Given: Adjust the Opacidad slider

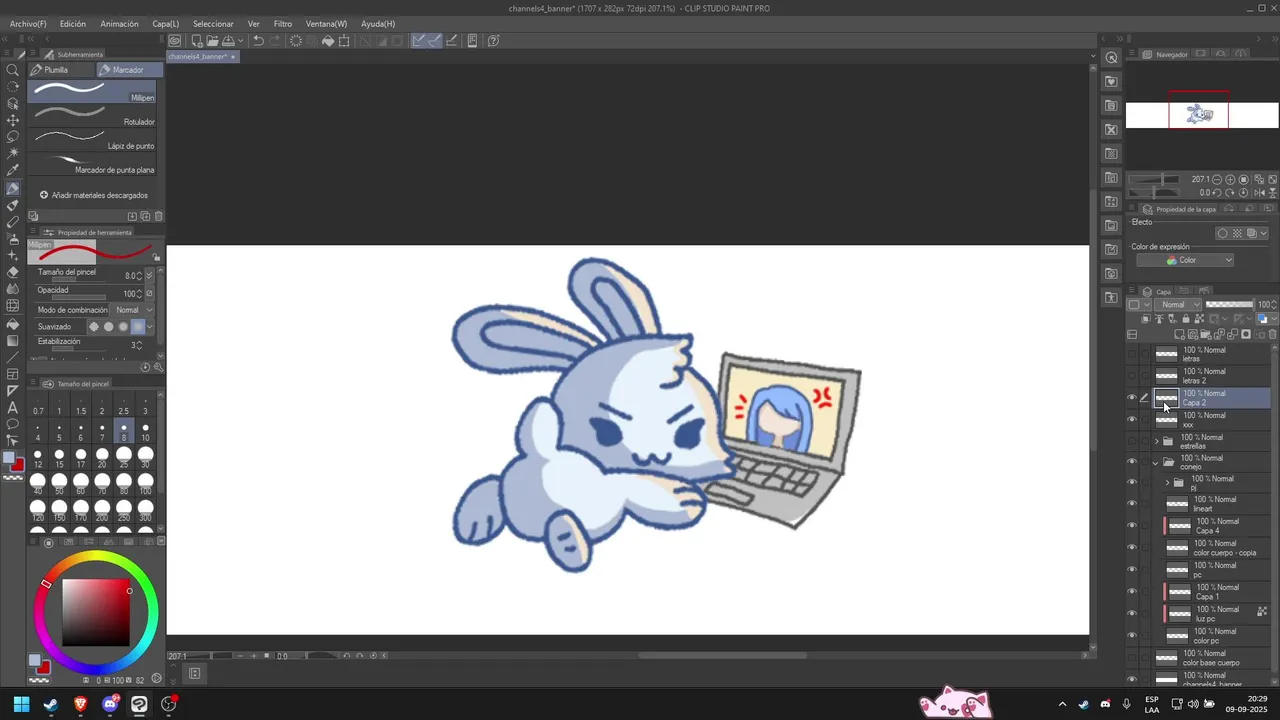Looking at the screenshot, I should 78,298.
